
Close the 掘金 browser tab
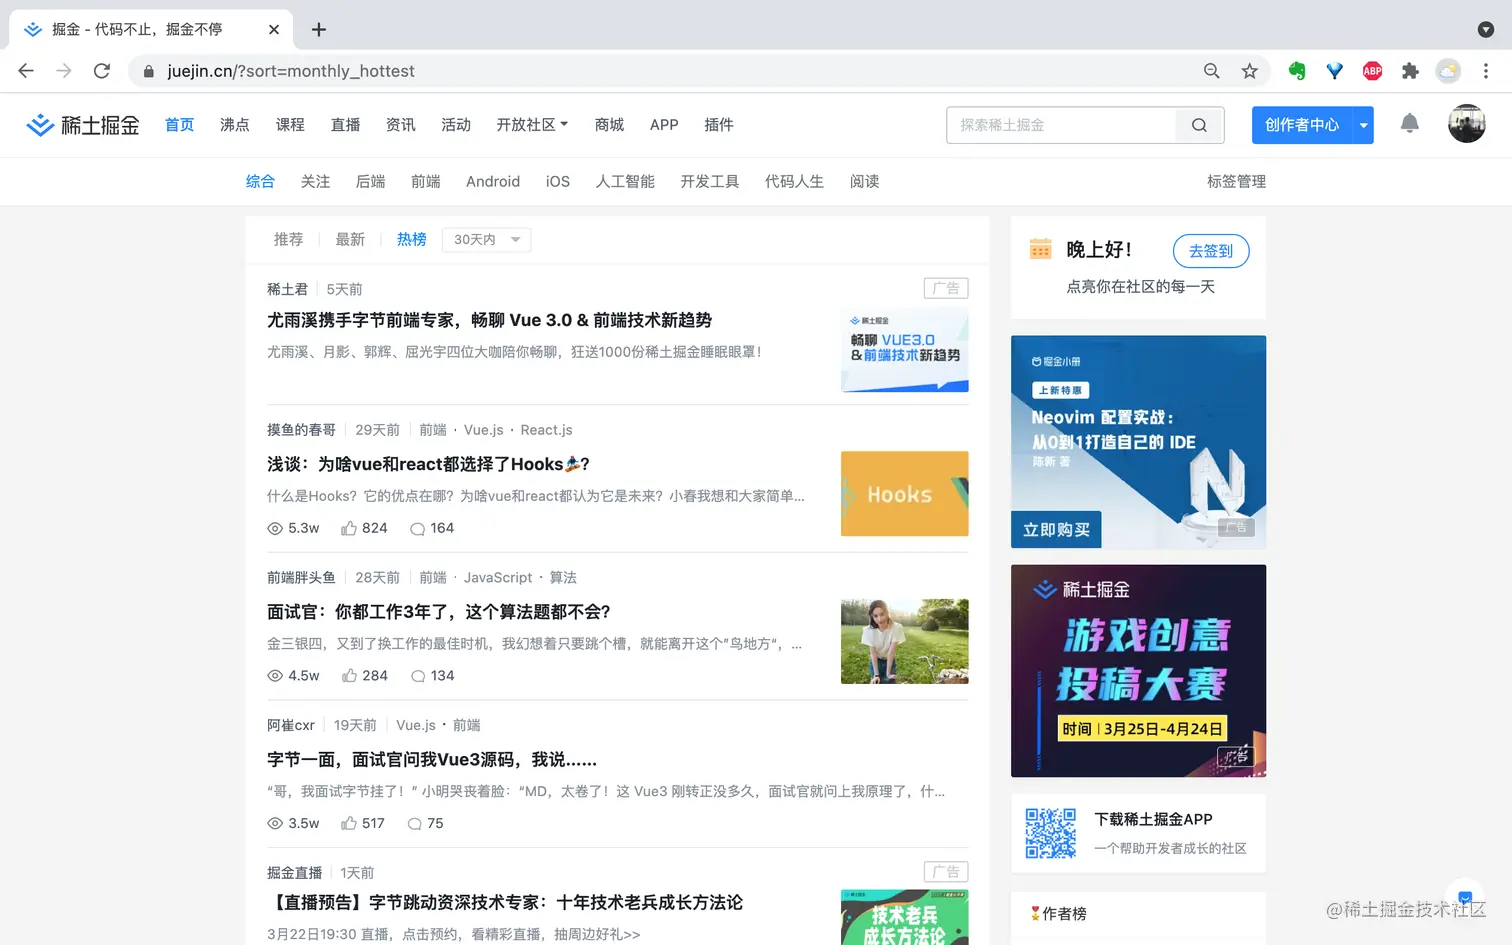(274, 30)
